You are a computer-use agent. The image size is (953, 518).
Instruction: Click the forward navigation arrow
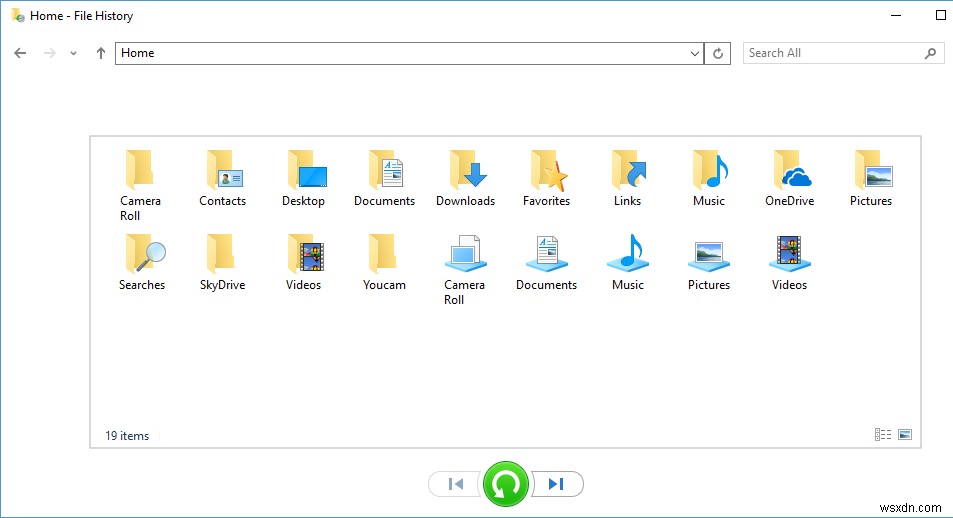(50, 54)
